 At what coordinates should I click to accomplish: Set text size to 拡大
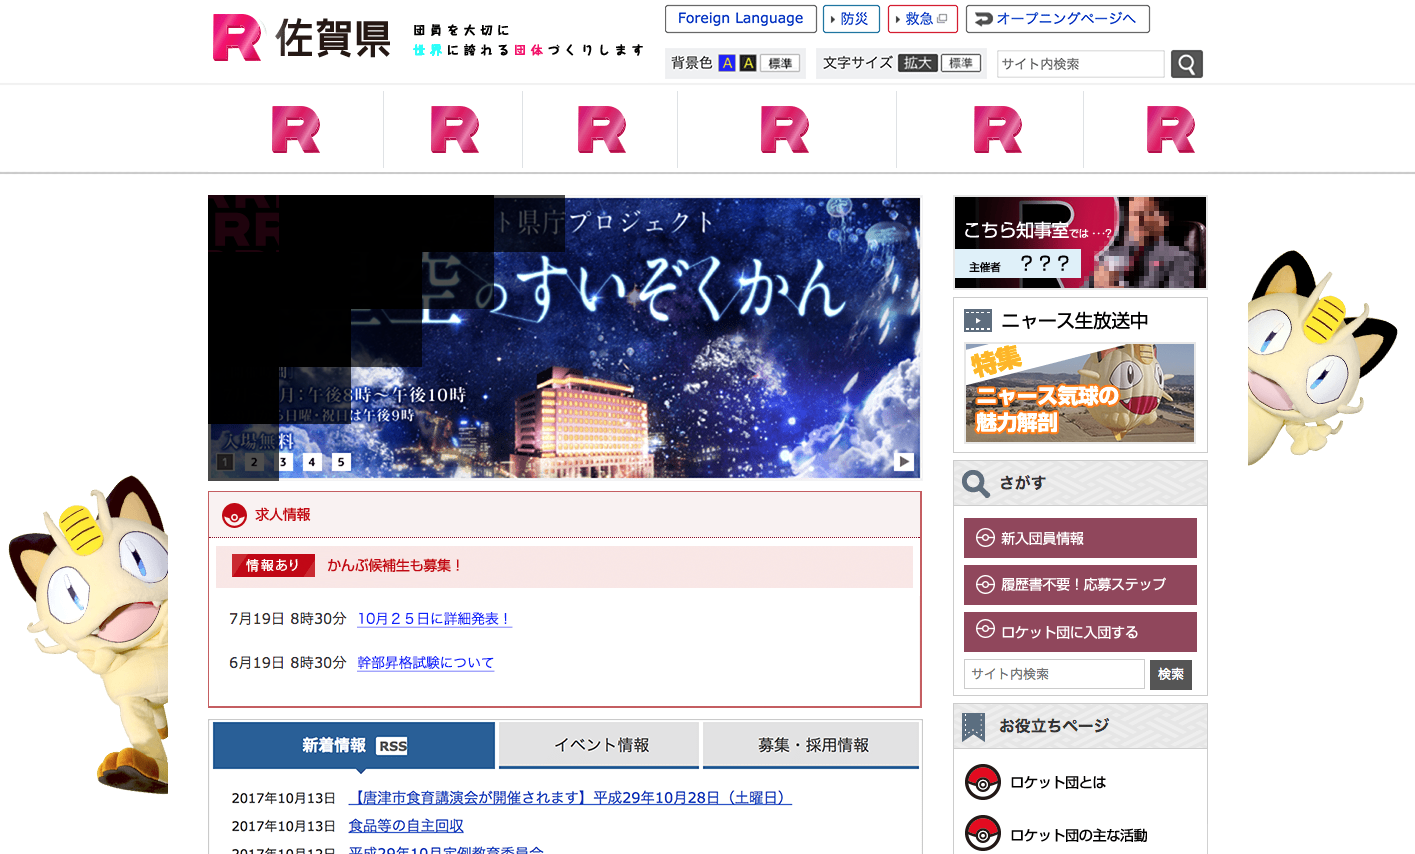point(917,63)
